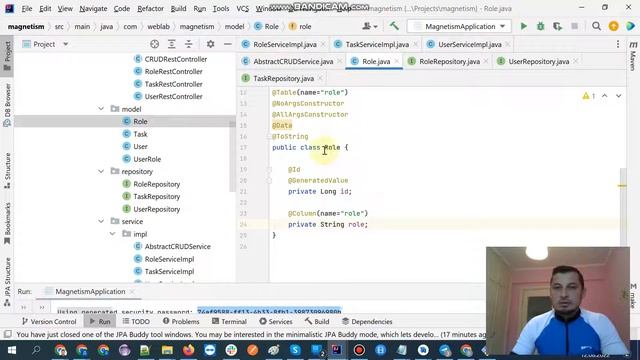Open the Terminal tool window

[229, 322]
